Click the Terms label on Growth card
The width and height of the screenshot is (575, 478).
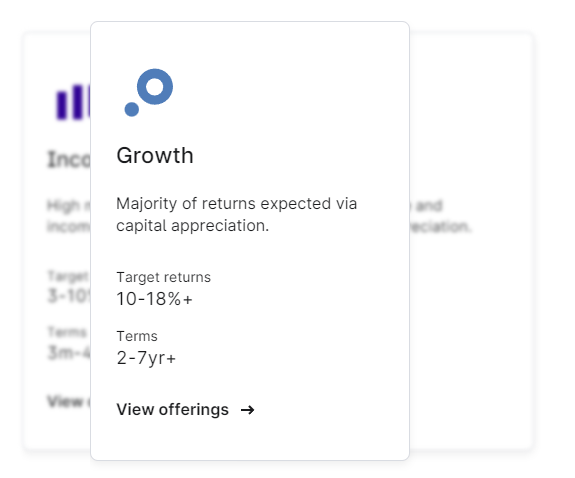pos(137,336)
